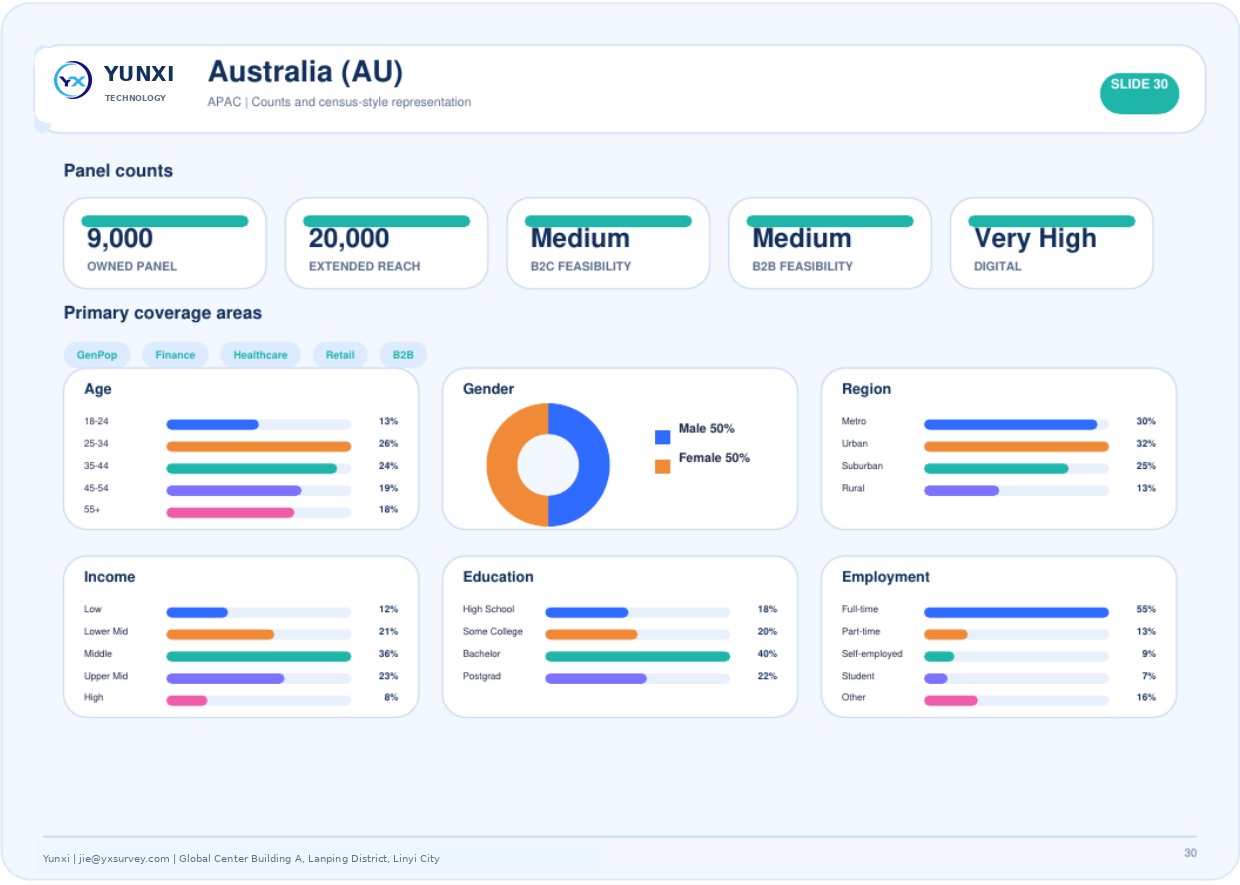The height and width of the screenshot is (885, 1240).
Task: Select the Finance coverage tag
Action: pos(175,355)
